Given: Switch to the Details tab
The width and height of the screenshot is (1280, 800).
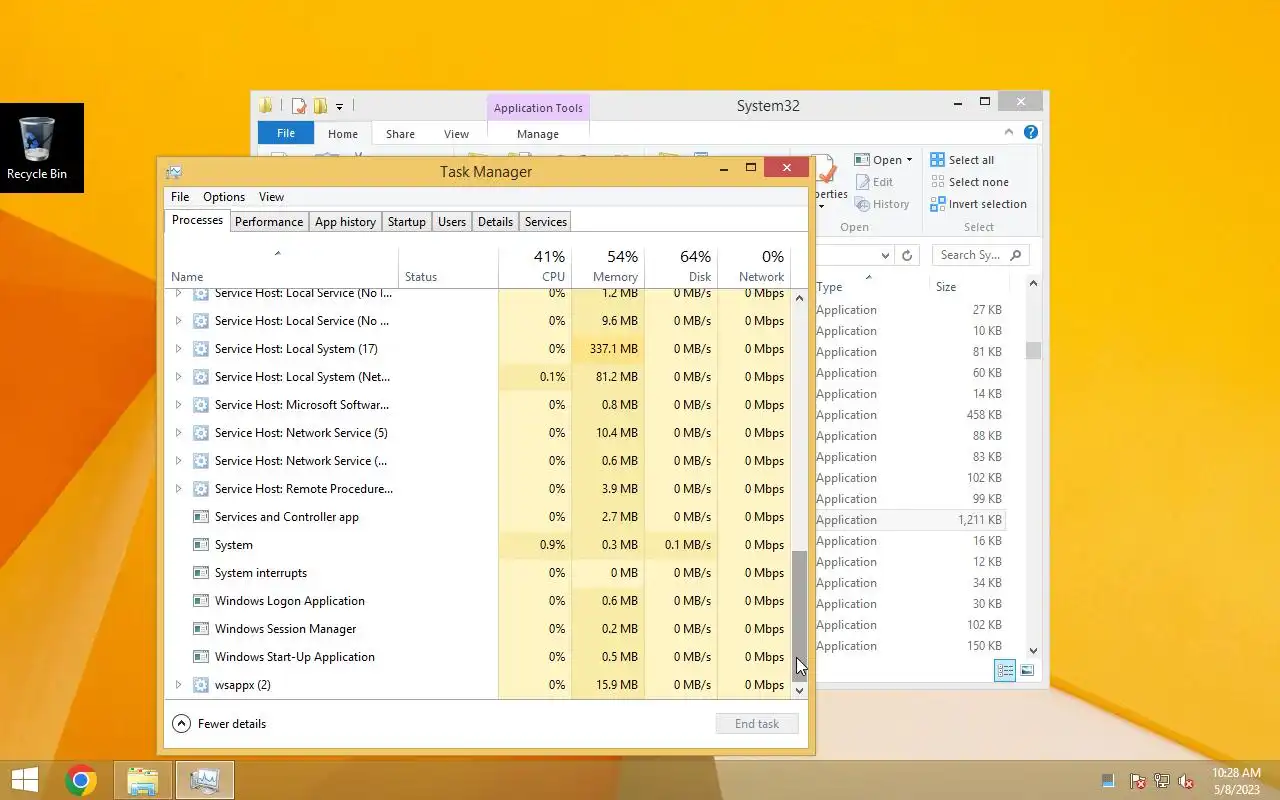Looking at the screenshot, I should [495, 222].
